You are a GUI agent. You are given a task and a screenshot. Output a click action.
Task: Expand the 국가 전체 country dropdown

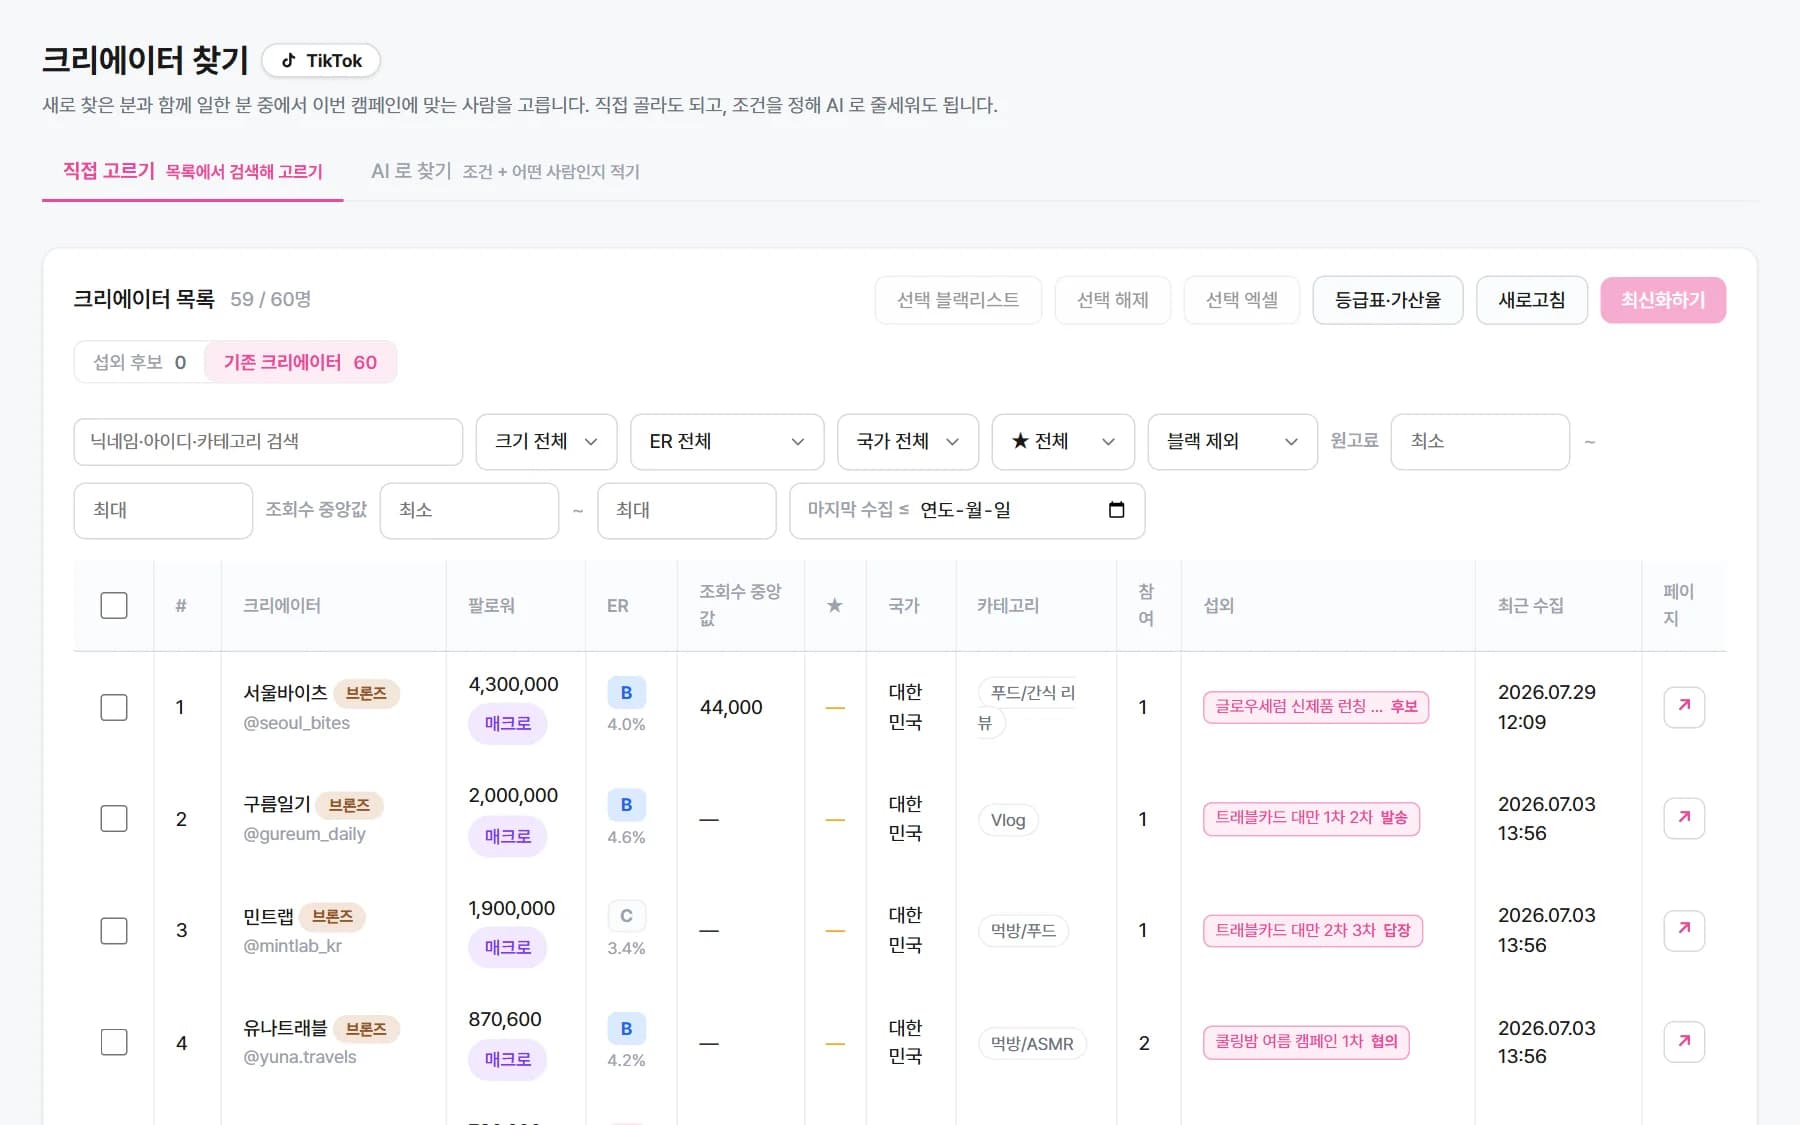pyautogui.click(x=908, y=441)
